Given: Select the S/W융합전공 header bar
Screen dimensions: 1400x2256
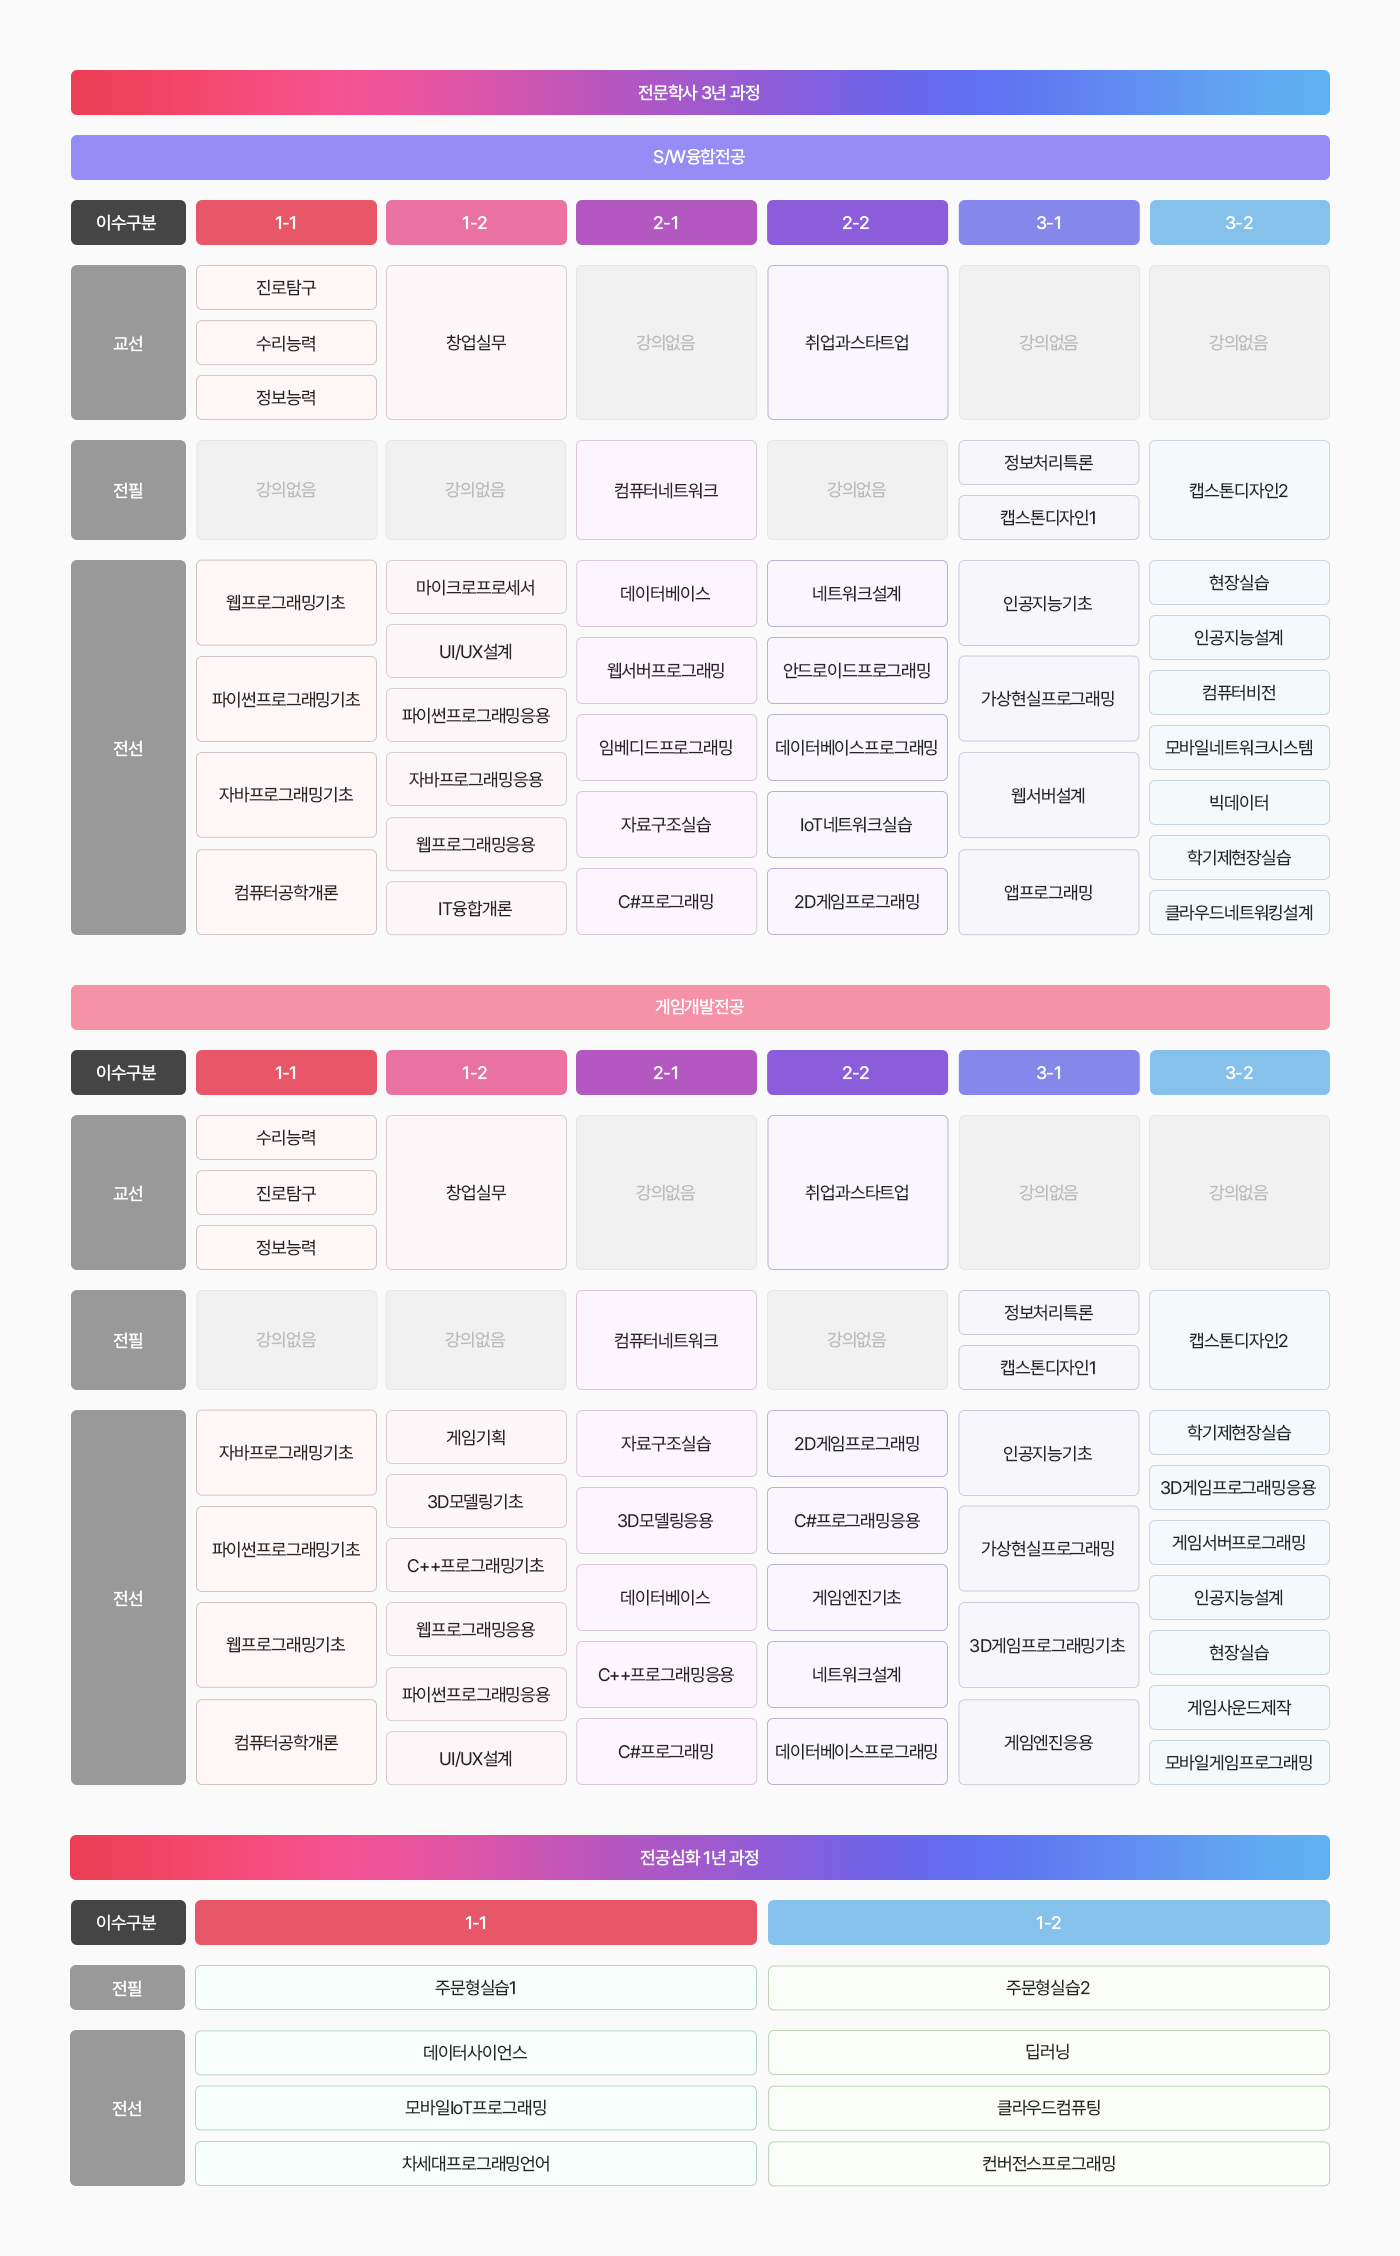Looking at the screenshot, I should pyautogui.click(x=700, y=157).
